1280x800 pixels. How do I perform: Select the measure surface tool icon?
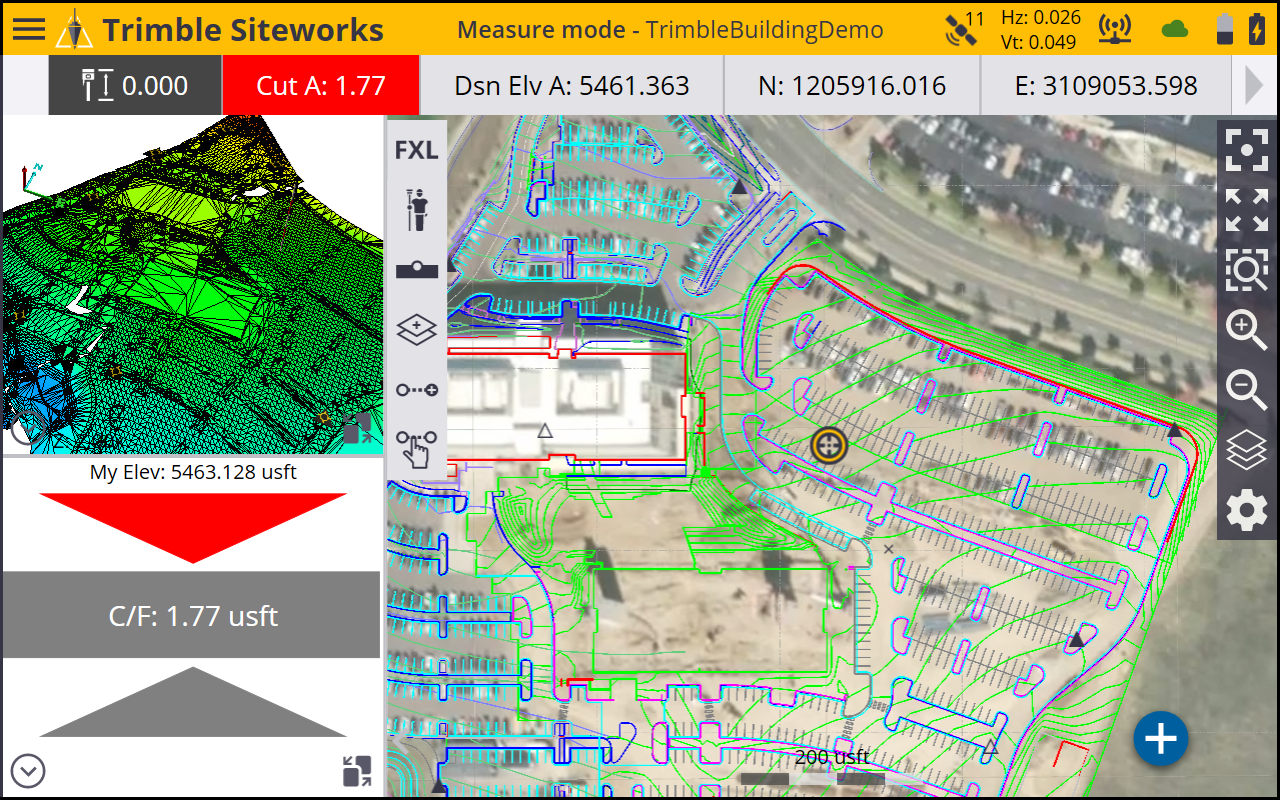pyautogui.click(x=416, y=270)
